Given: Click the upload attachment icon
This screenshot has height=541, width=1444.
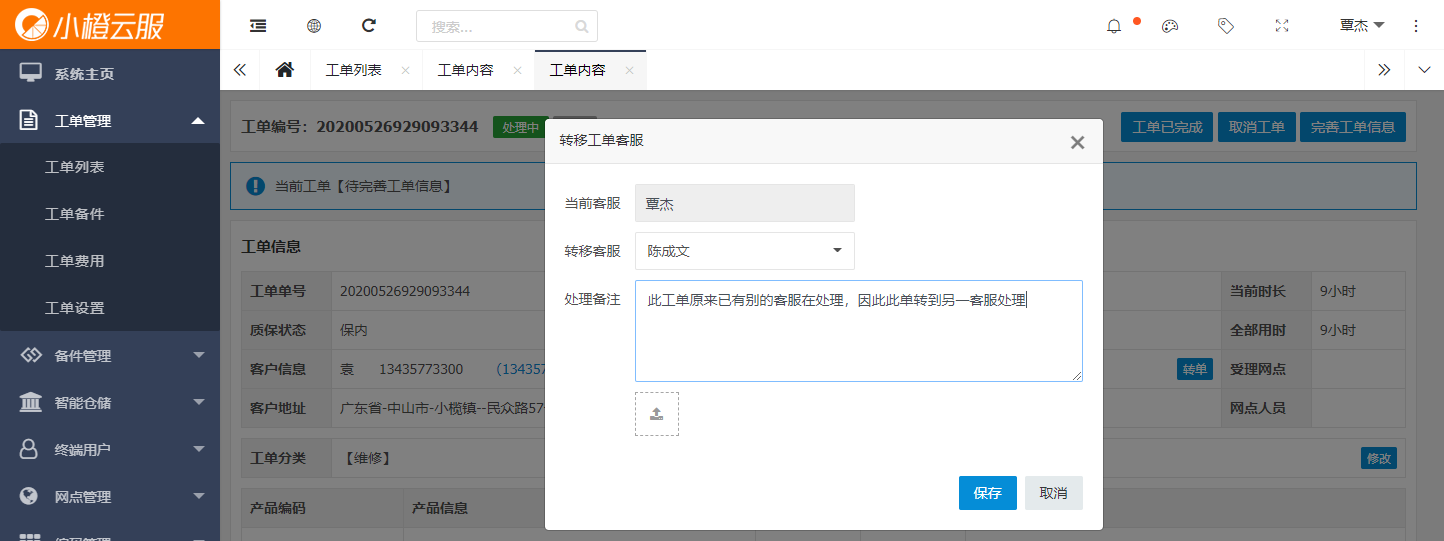Looking at the screenshot, I should click(x=657, y=414).
